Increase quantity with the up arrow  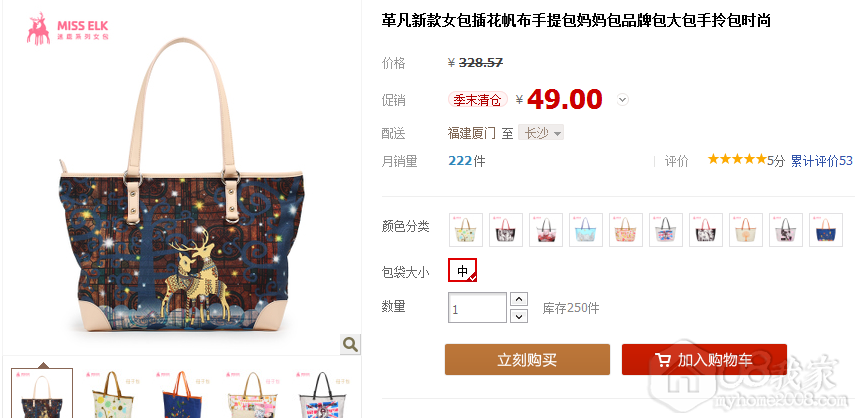(519, 299)
